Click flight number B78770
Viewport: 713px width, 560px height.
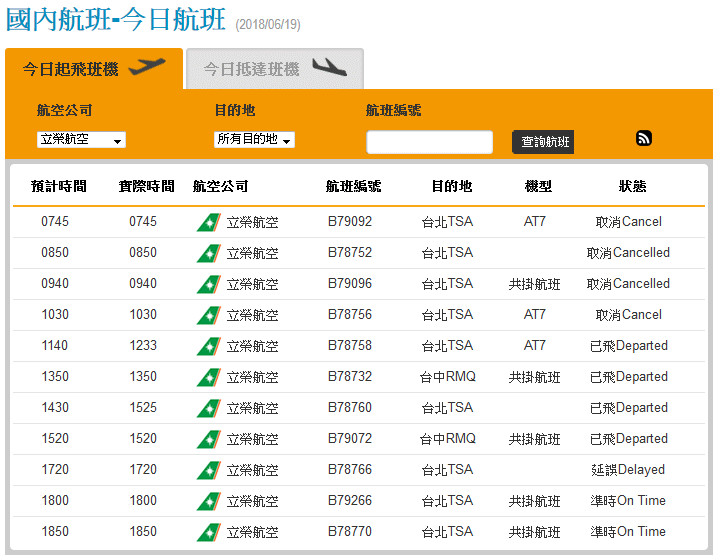pos(350,531)
